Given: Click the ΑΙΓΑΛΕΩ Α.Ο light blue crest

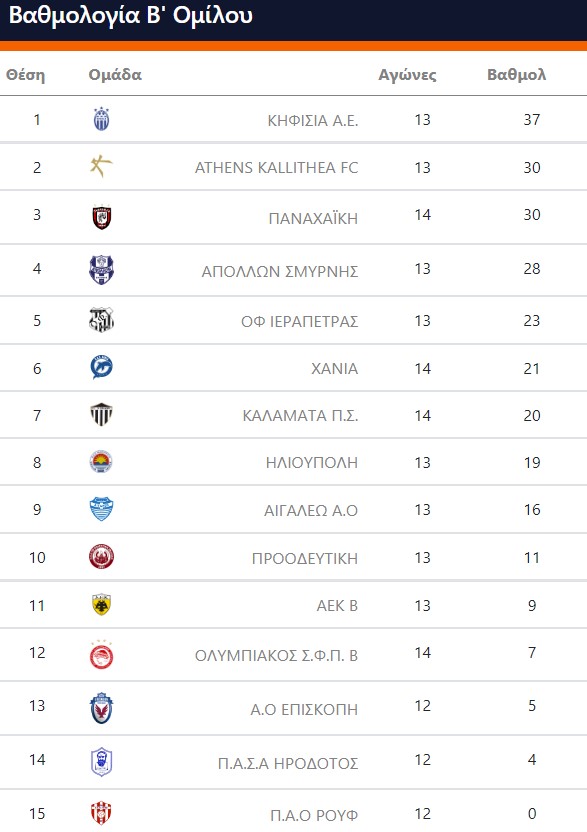Looking at the screenshot, I should (101, 509).
